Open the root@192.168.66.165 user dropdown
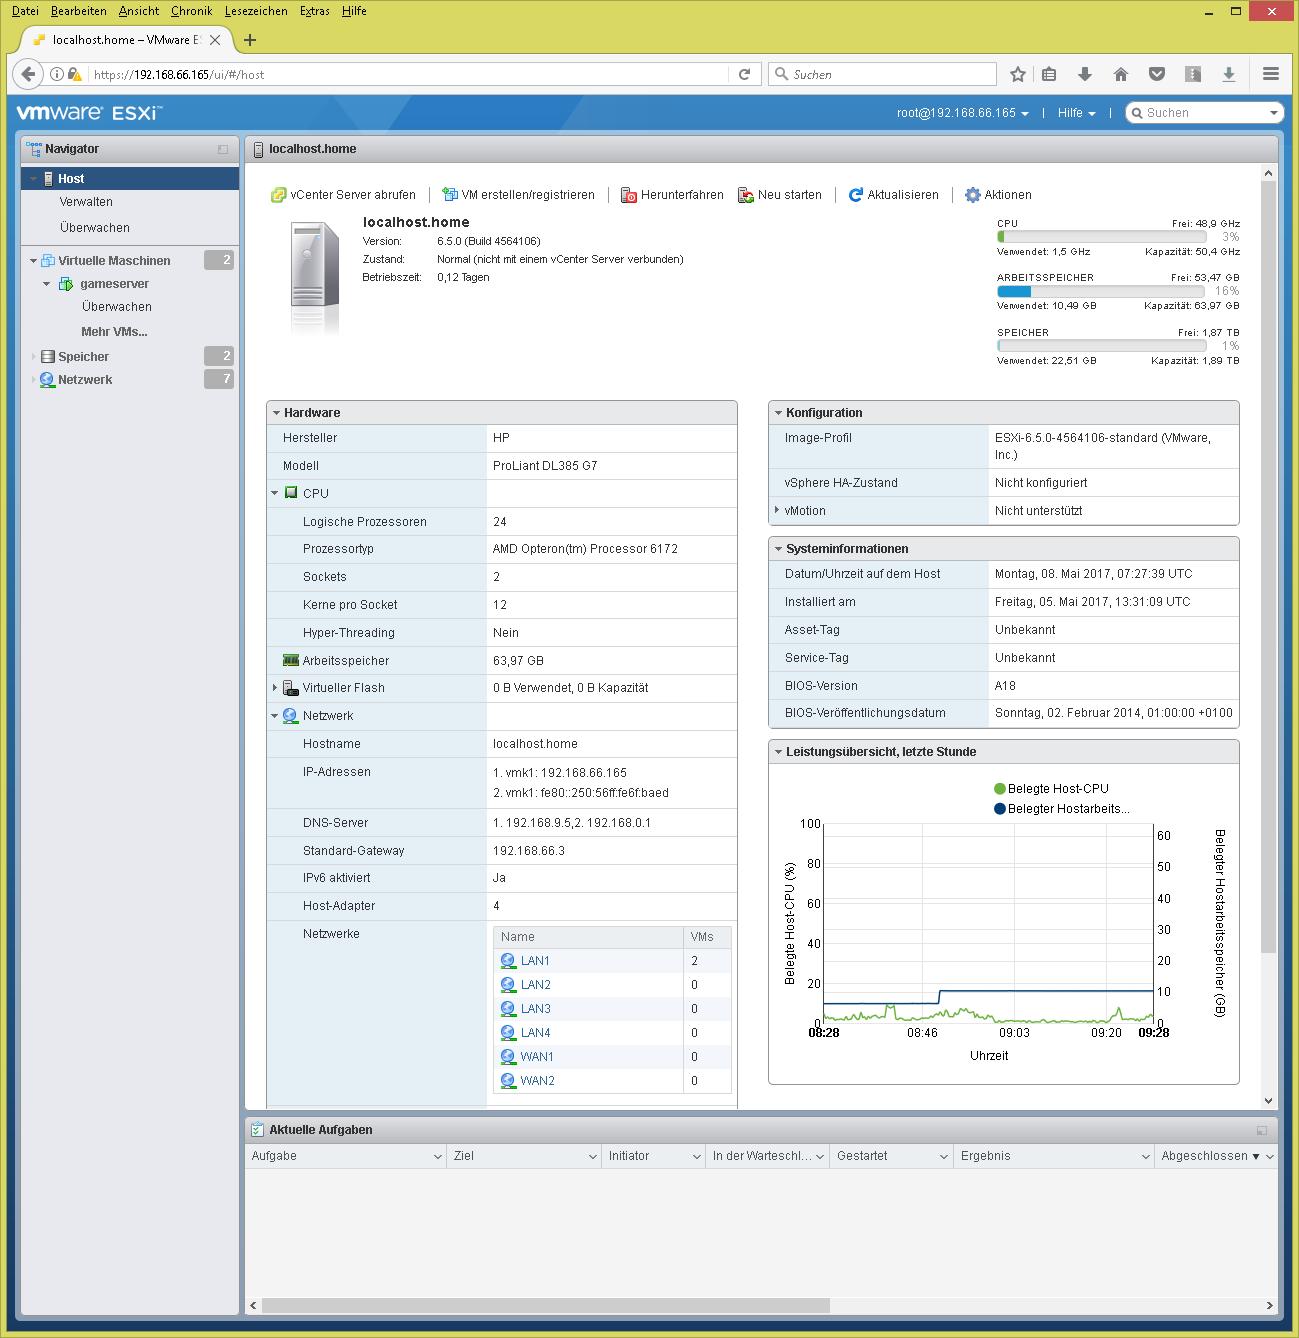The height and width of the screenshot is (1338, 1299). (962, 113)
